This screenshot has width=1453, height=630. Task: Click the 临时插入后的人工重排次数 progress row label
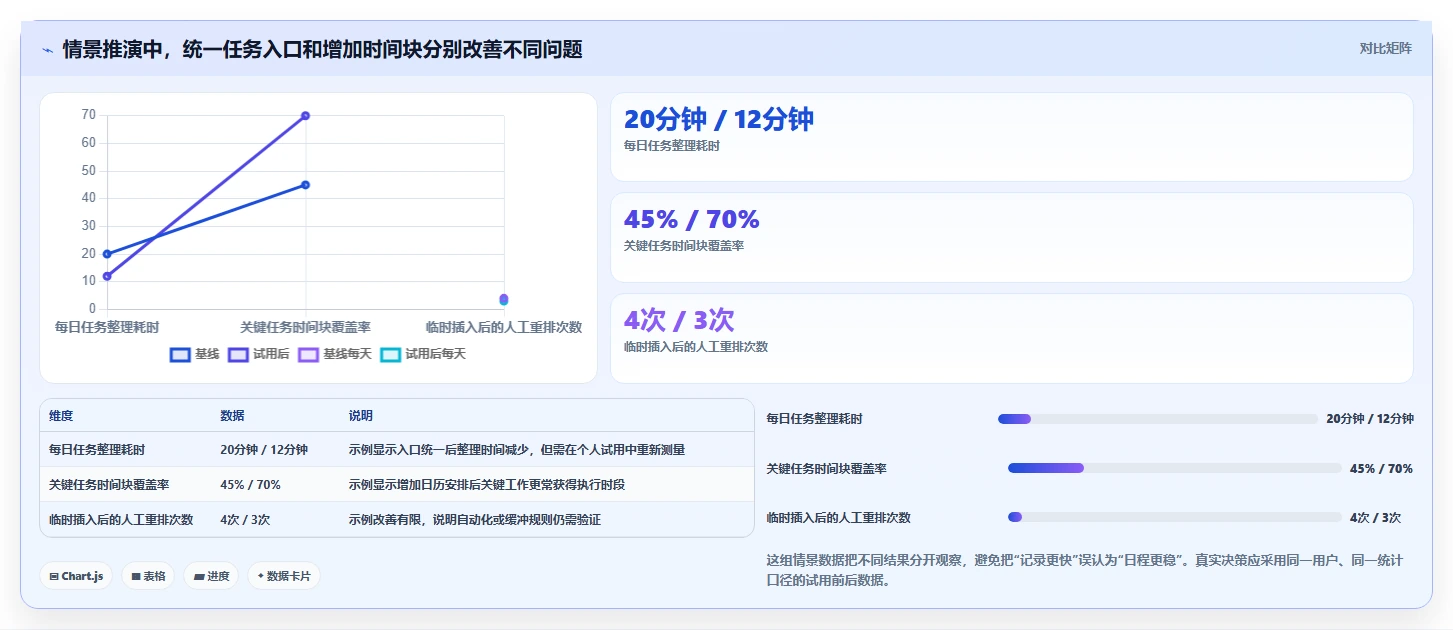(x=838, y=518)
